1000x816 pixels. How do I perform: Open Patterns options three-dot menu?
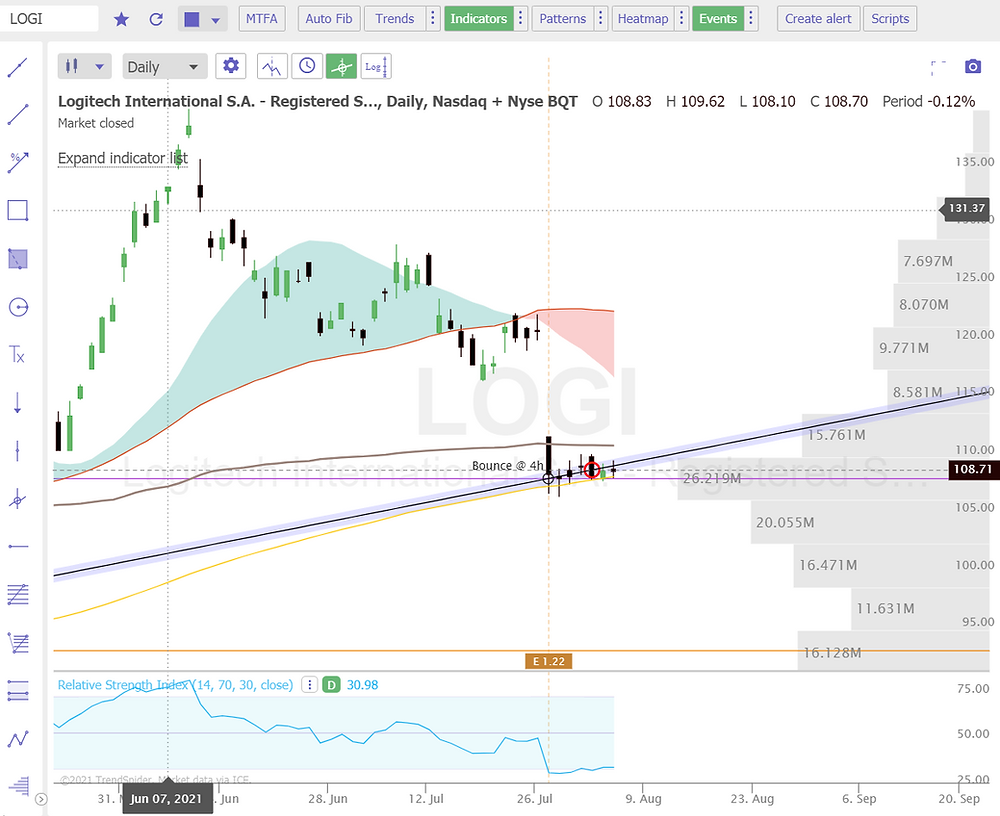(x=601, y=19)
